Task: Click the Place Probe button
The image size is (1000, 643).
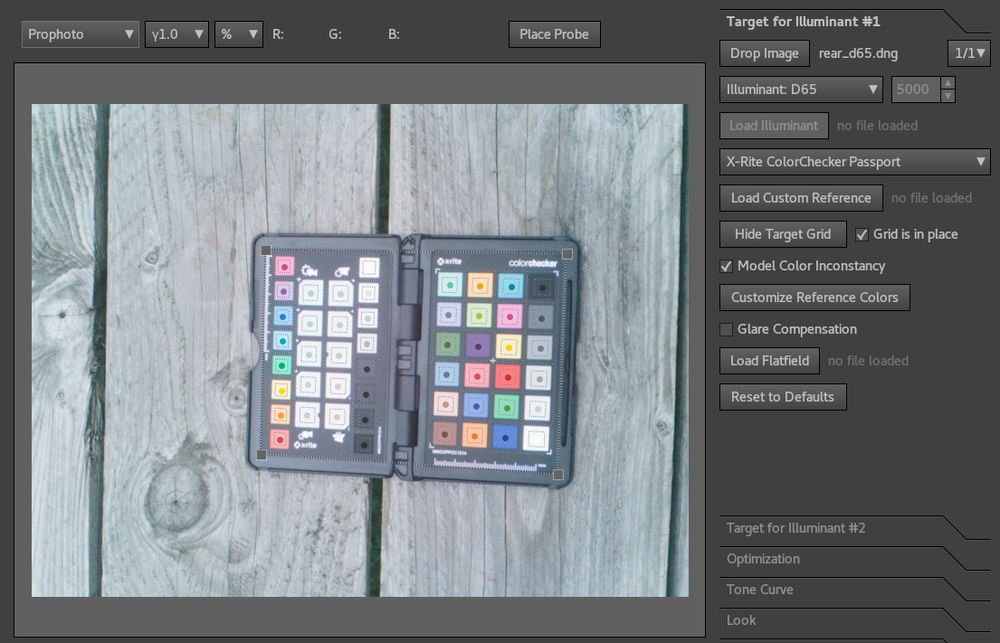Action: tap(554, 34)
